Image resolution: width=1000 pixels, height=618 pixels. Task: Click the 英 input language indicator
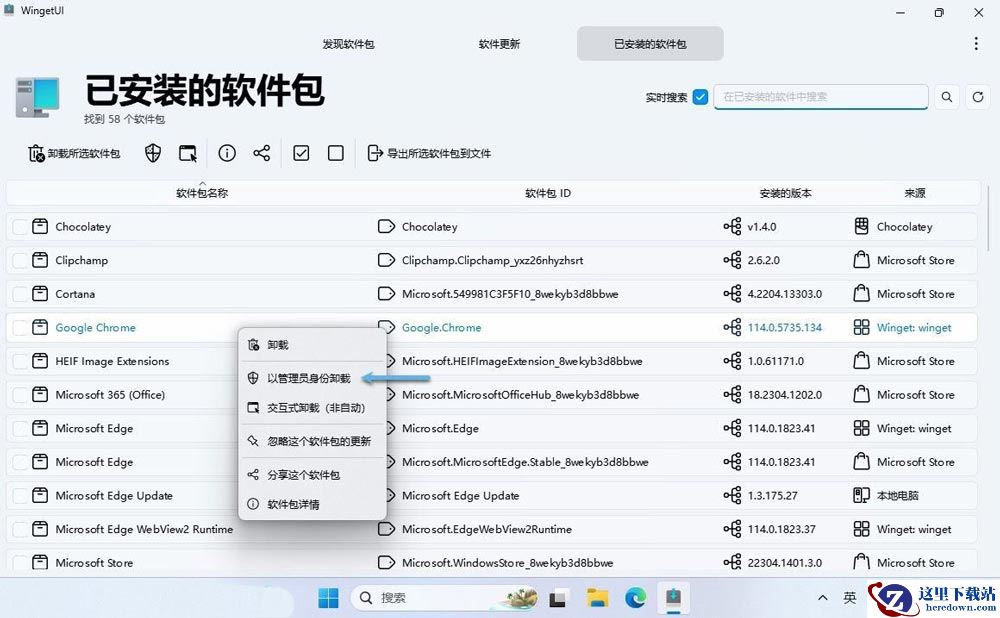pos(849,598)
